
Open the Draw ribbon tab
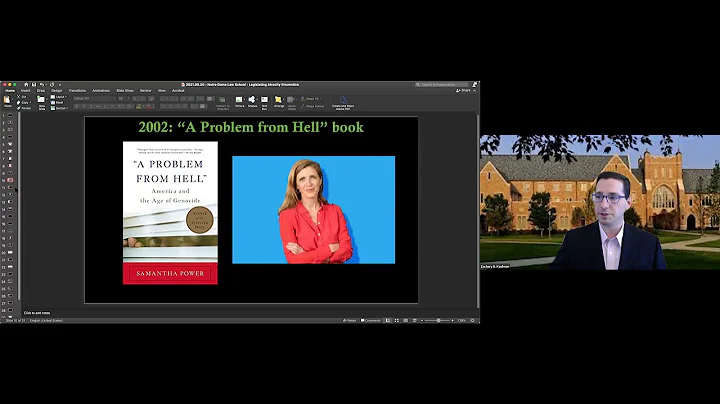41,90
